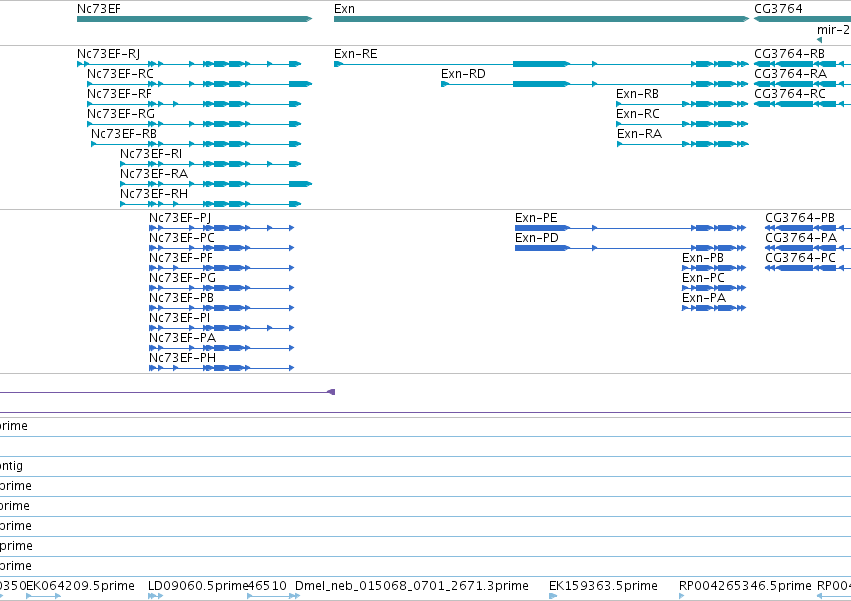Select protein CG3764-PC label

801,258
